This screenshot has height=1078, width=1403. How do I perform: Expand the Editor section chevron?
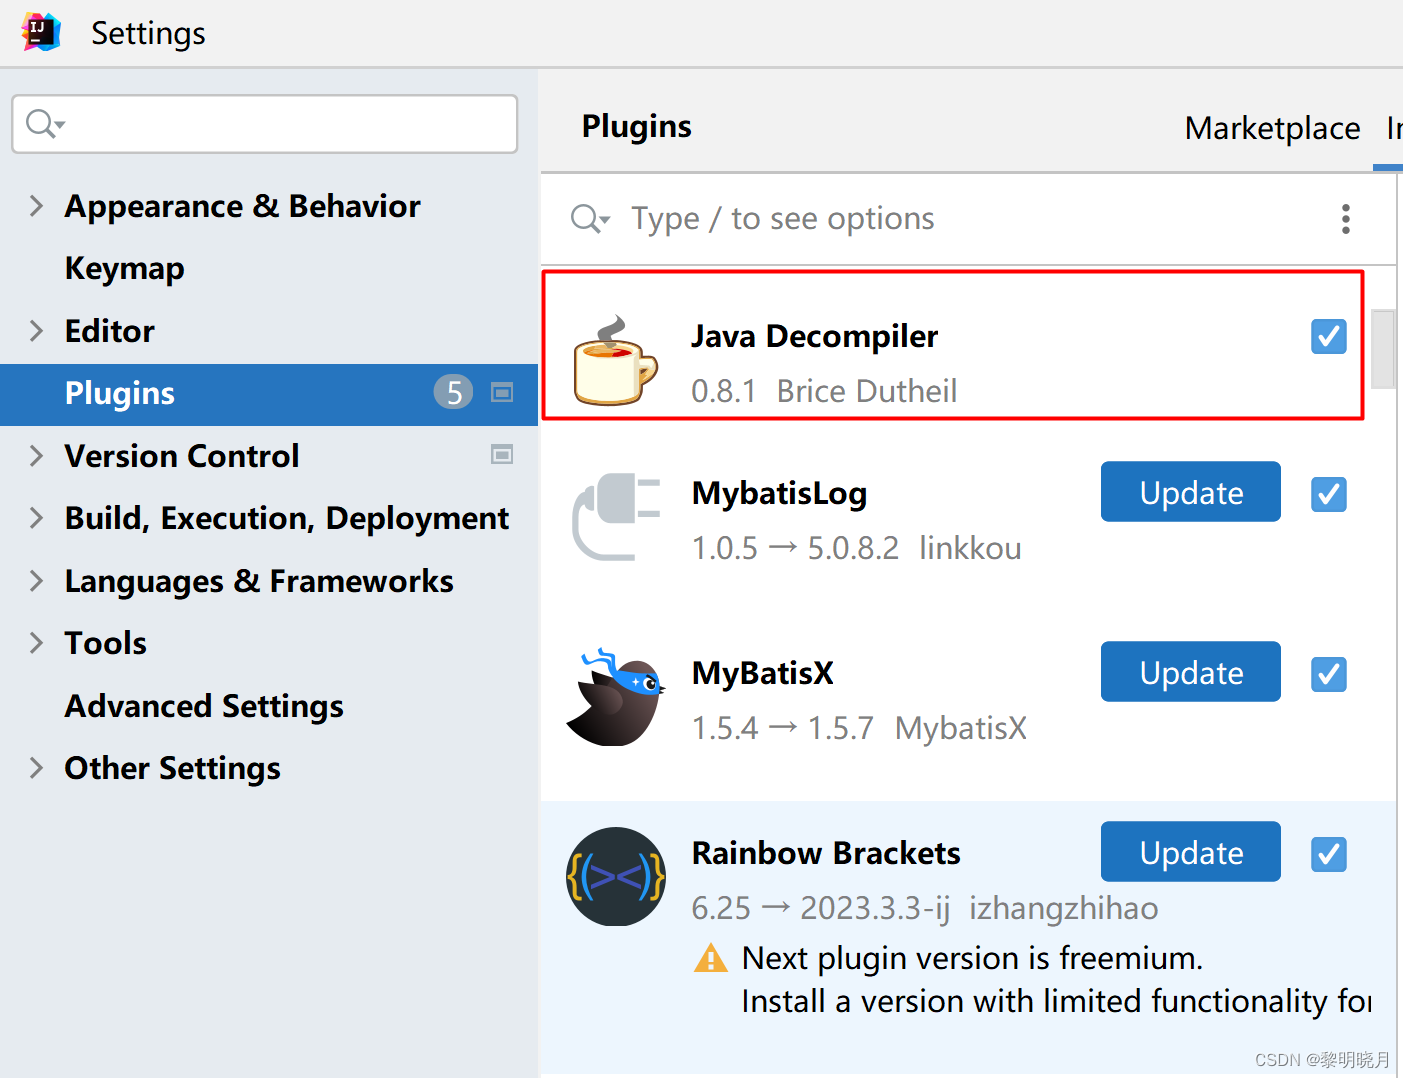click(37, 331)
